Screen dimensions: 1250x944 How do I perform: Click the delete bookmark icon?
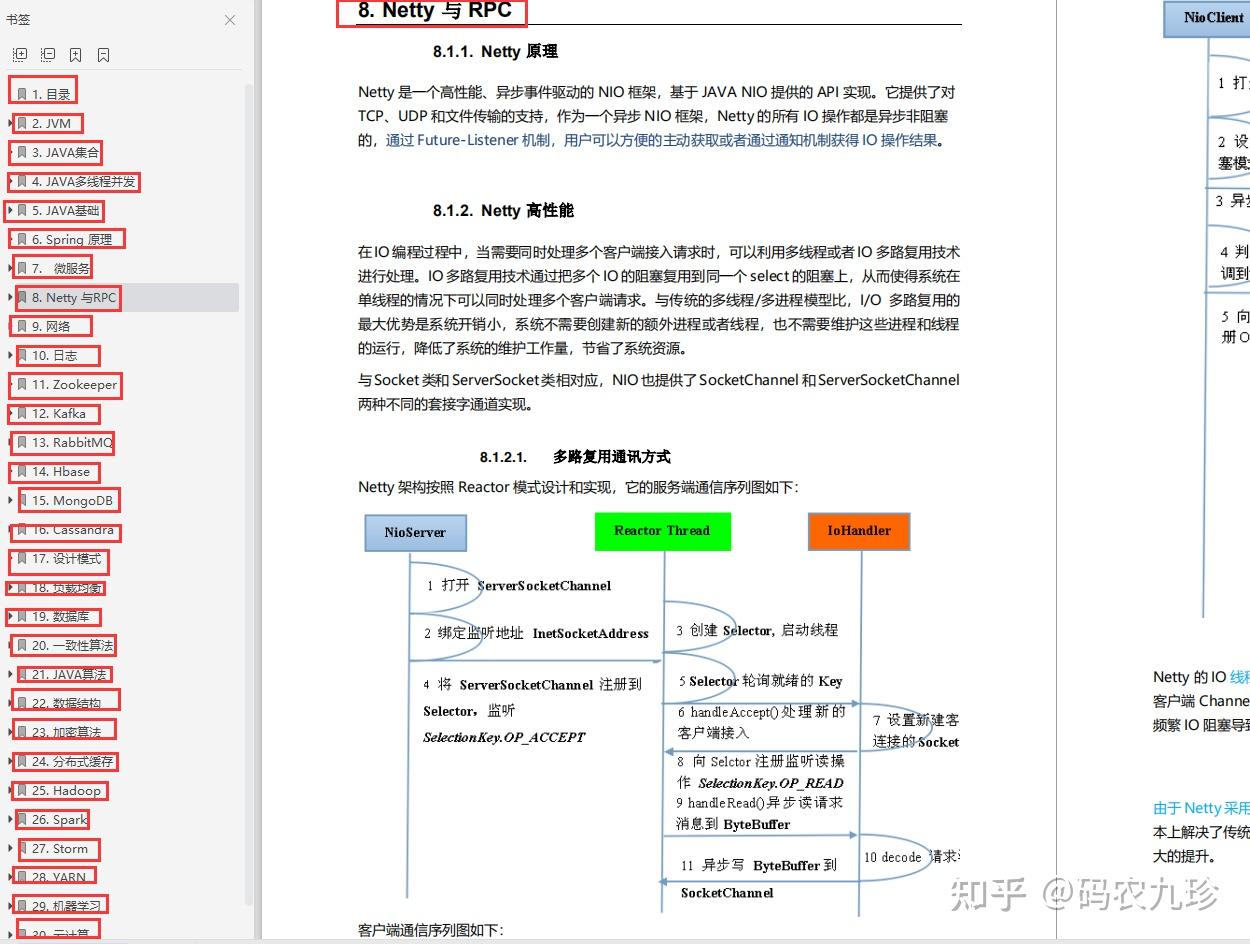tap(103, 55)
